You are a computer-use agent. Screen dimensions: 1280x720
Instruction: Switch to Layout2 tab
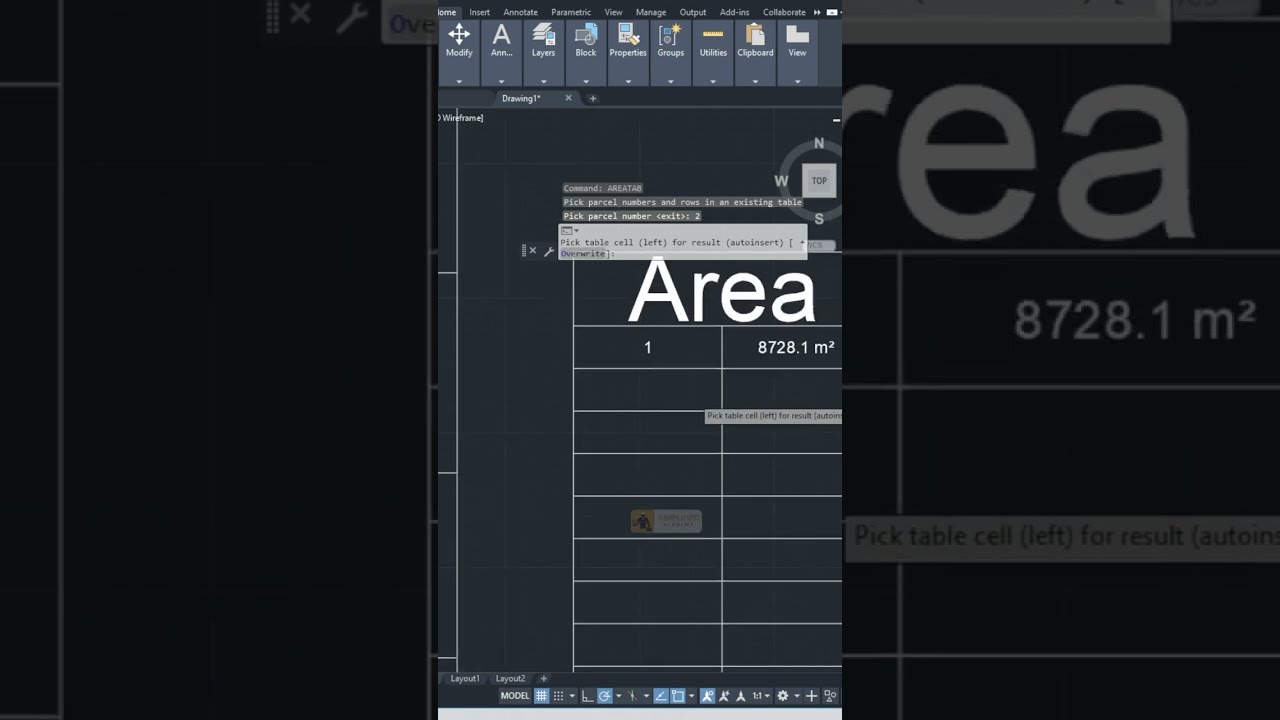(510, 678)
